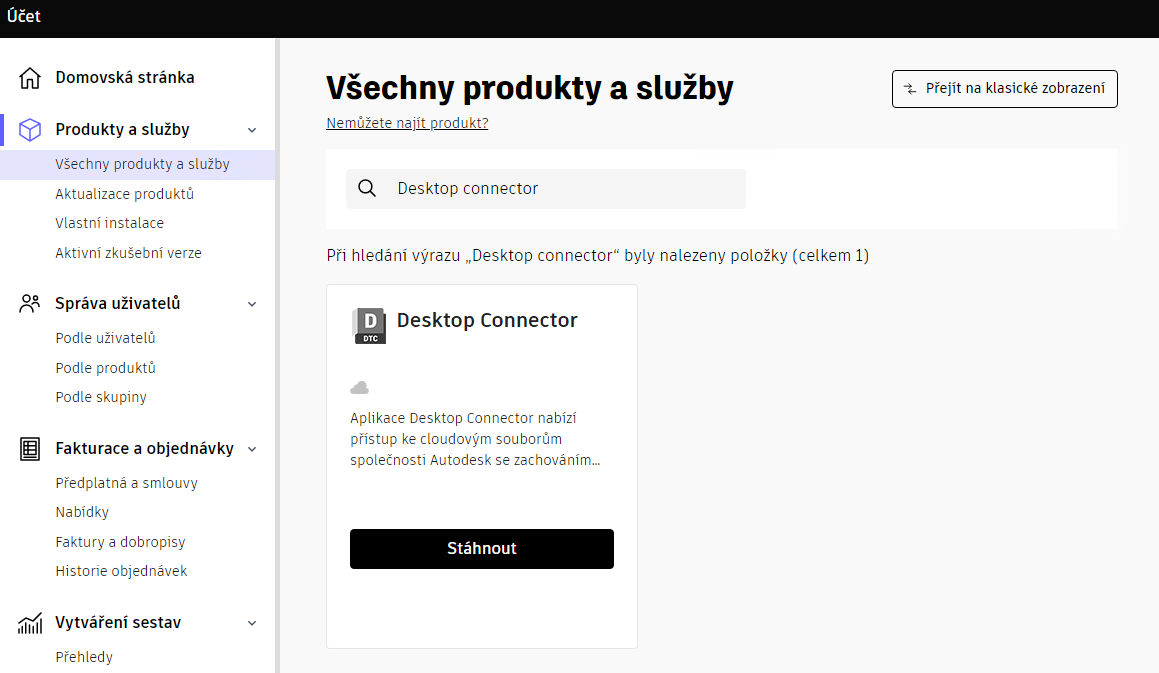Open Aktualizace produktů in sidebar
1159x673 pixels.
point(124,194)
